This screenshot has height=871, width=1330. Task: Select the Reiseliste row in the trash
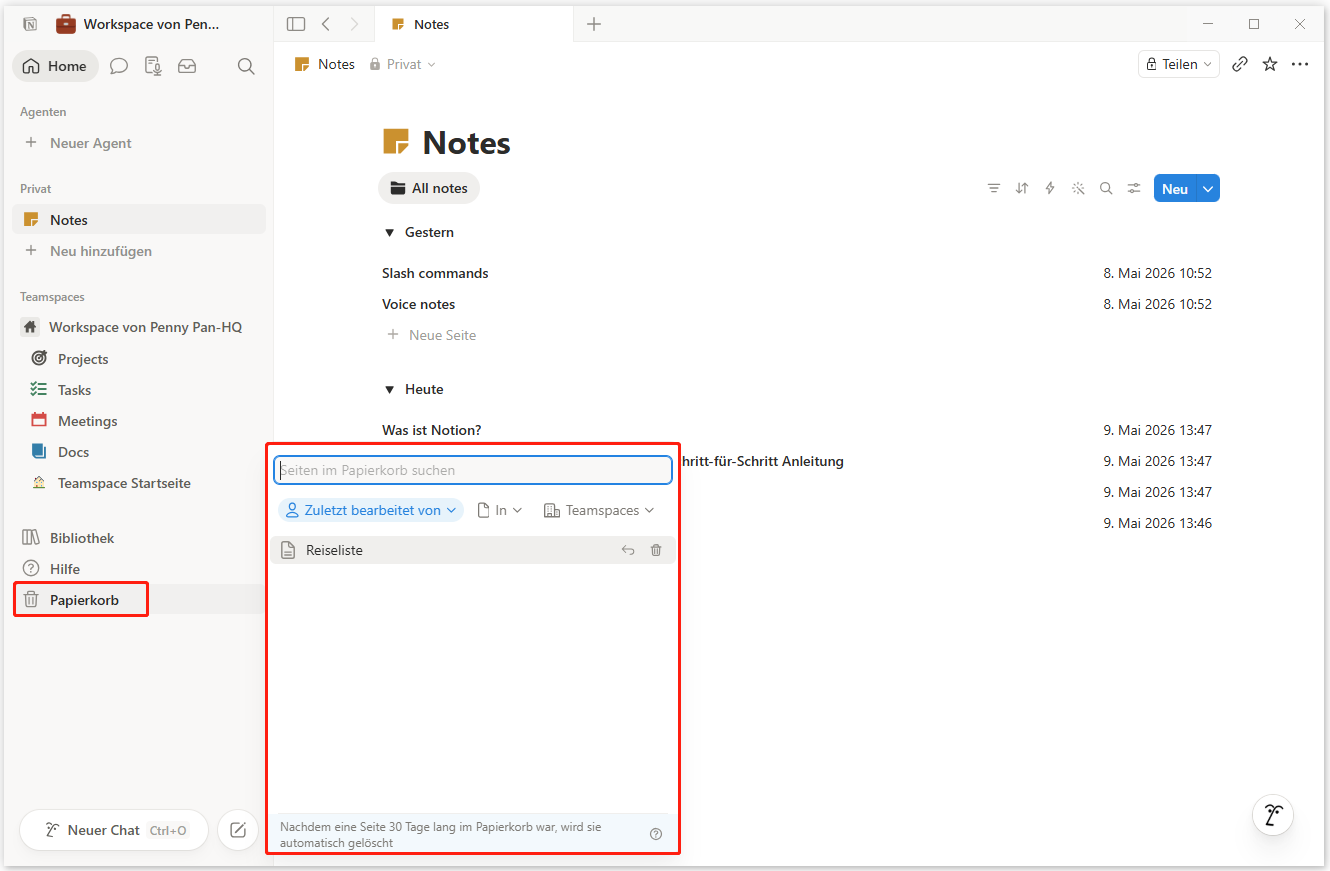[x=473, y=550]
